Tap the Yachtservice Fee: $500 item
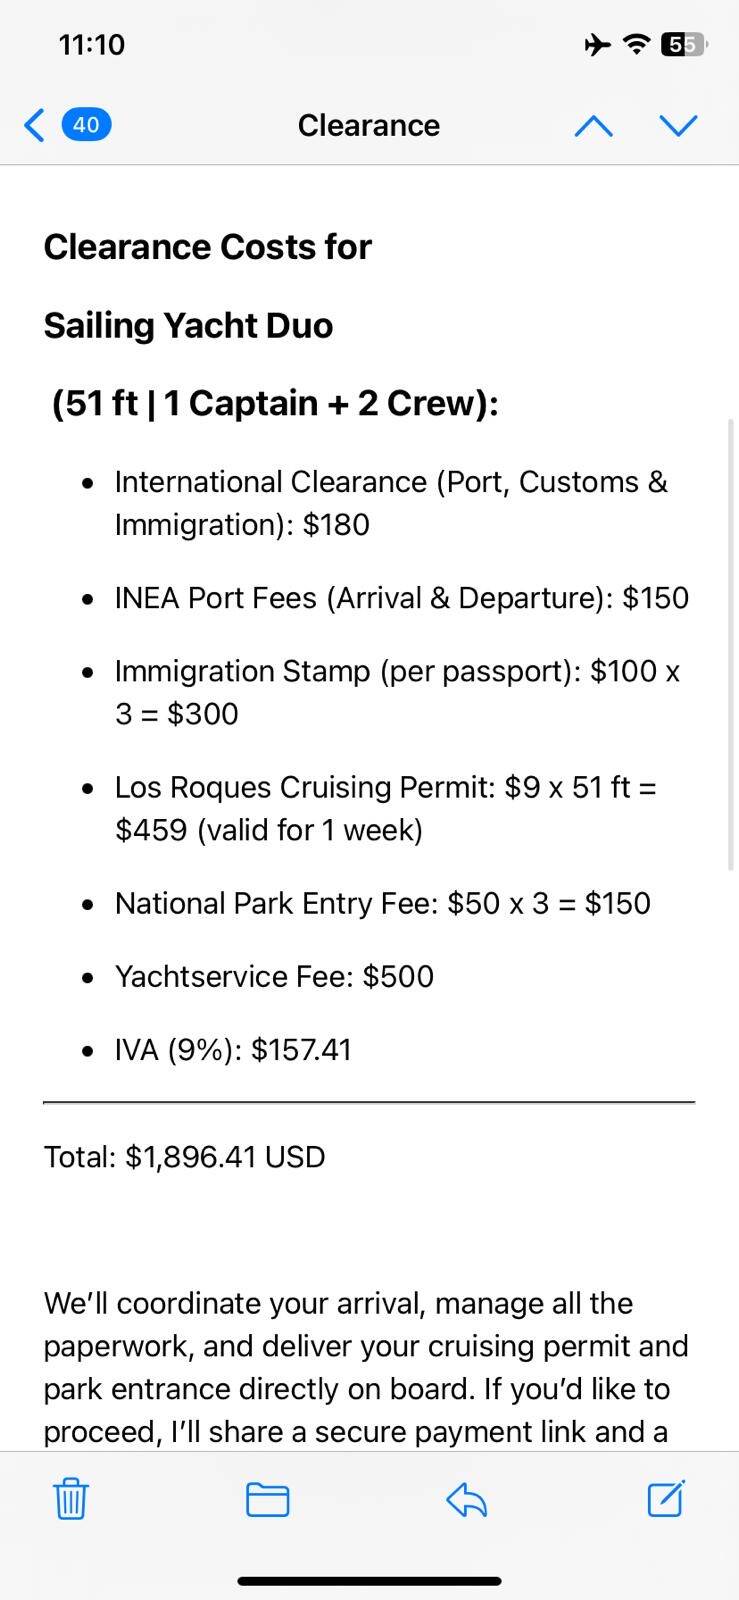Screen dimensions: 739x1600 [274, 976]
